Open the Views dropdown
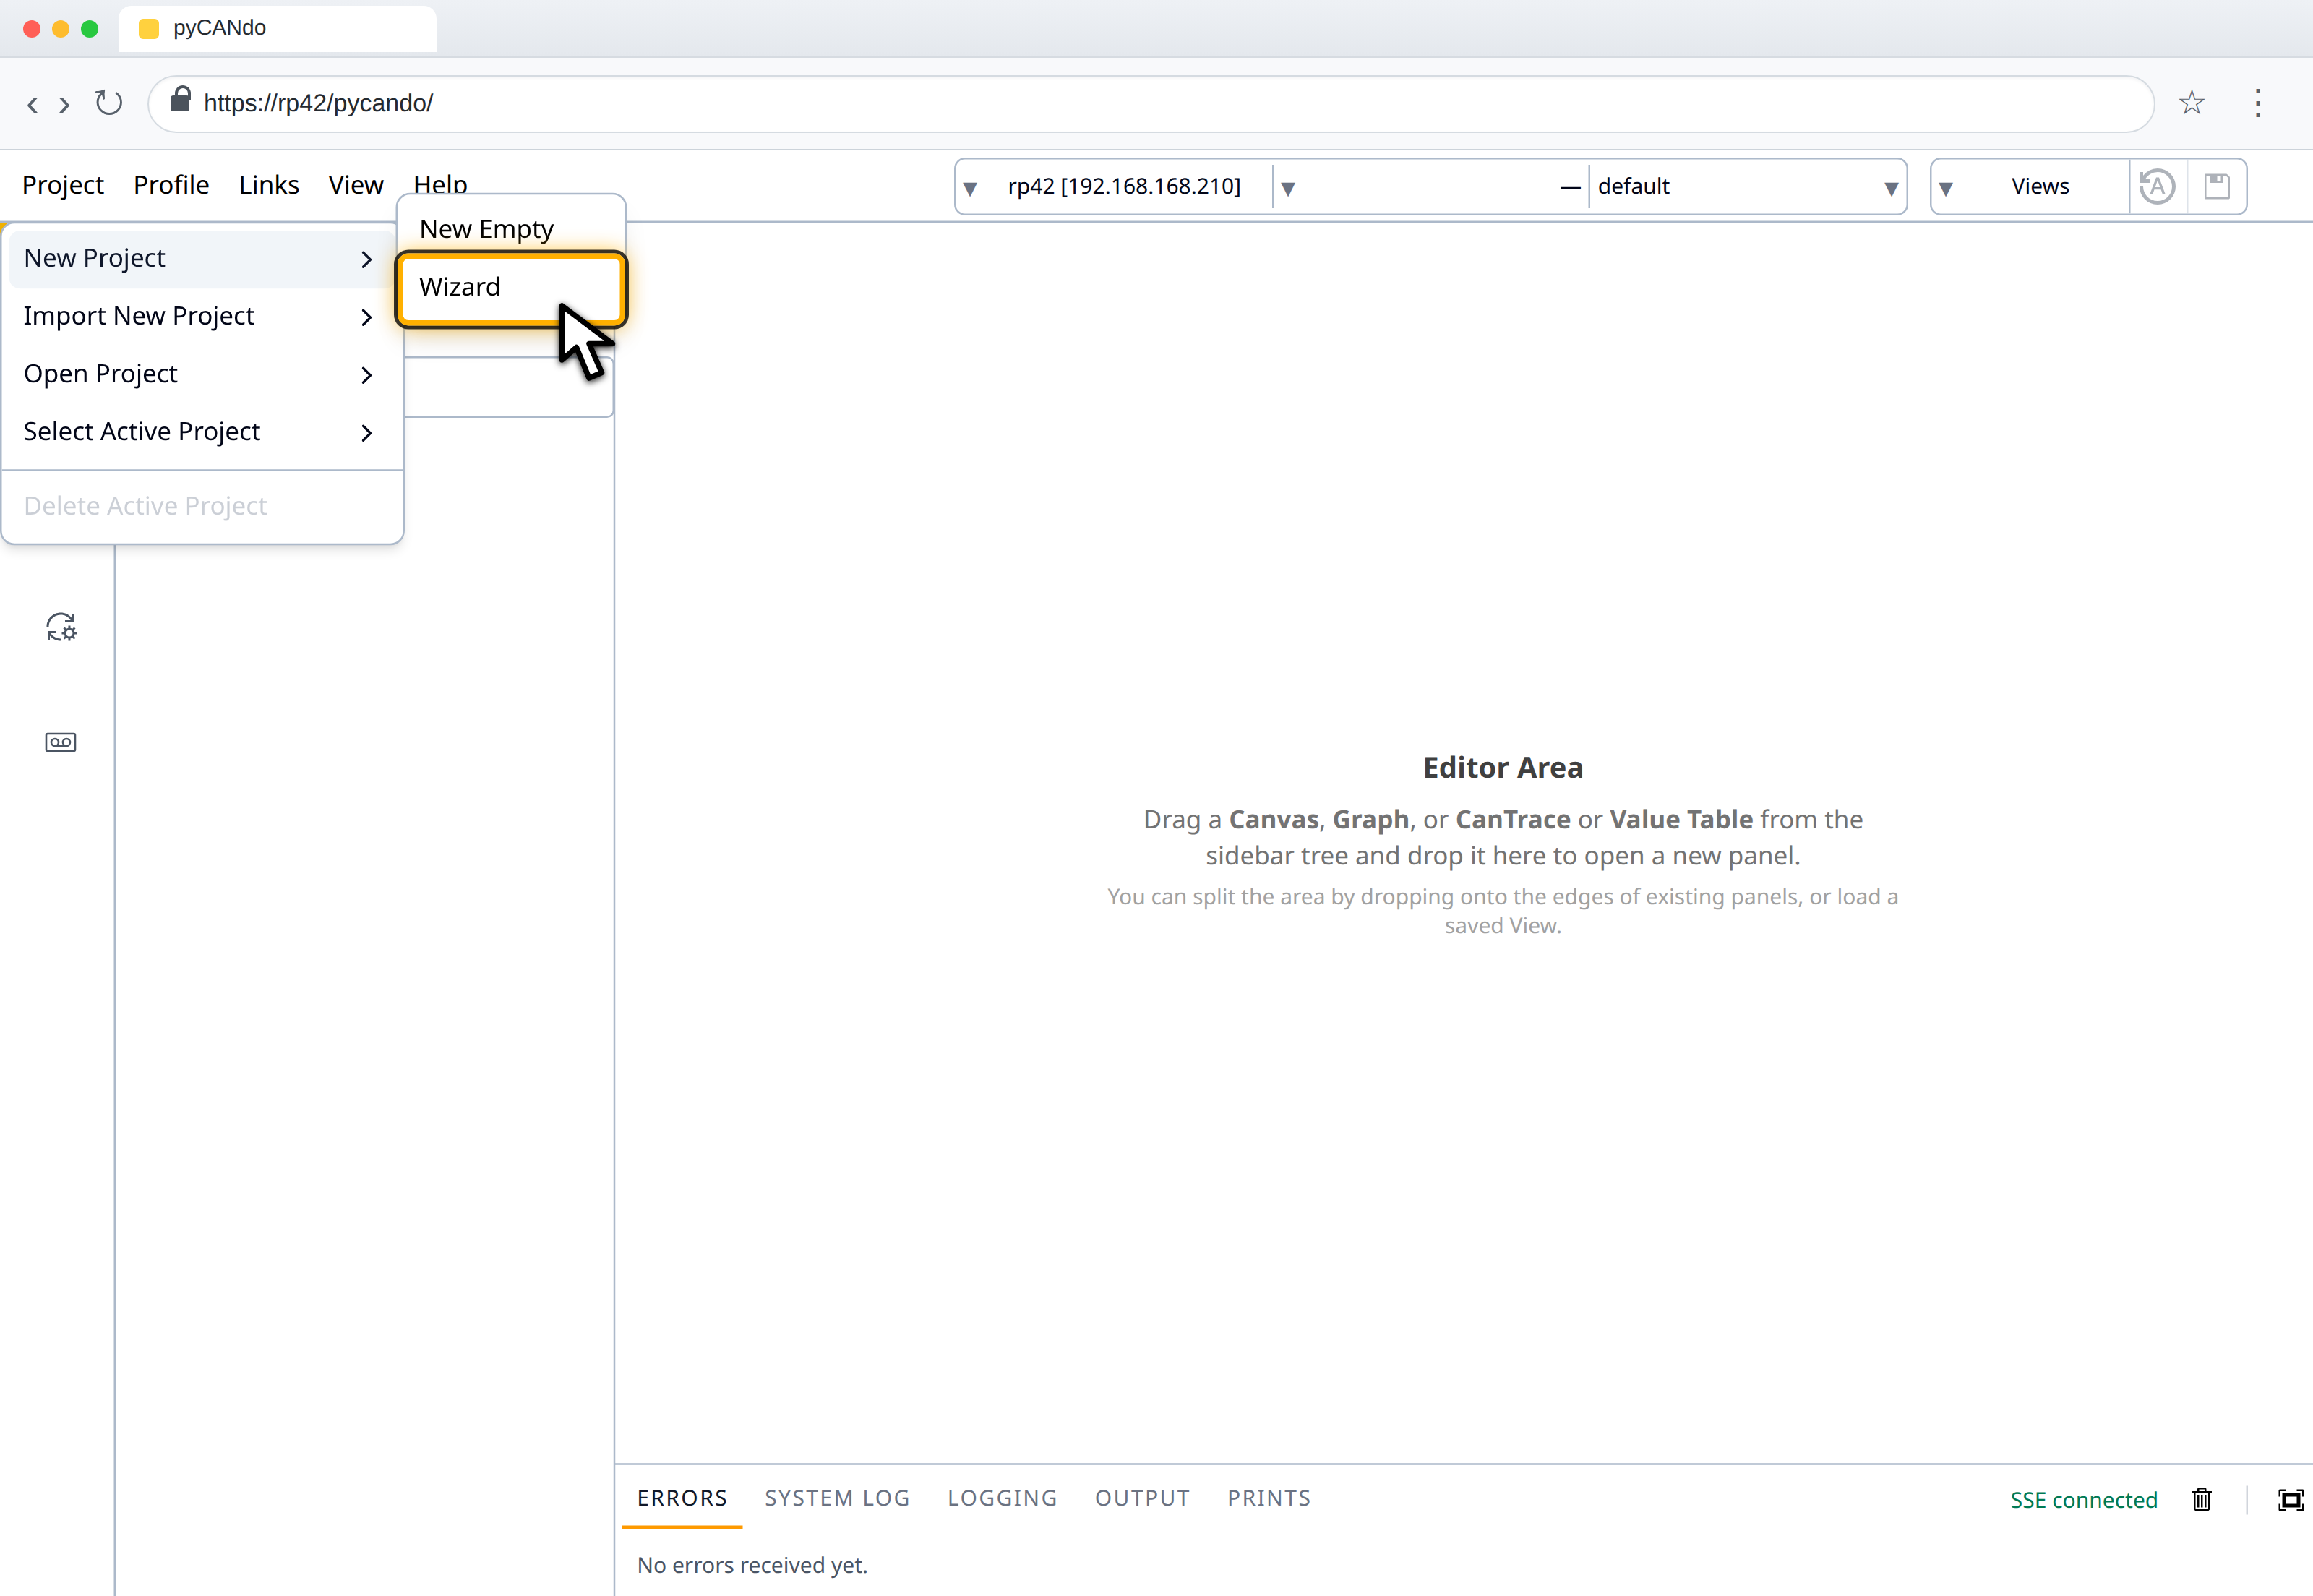2313x1596 pixels. 2030,187
